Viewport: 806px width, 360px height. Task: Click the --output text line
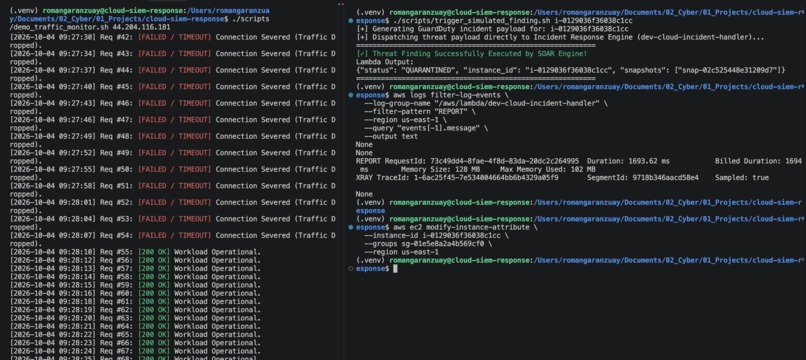click(391, 136)
